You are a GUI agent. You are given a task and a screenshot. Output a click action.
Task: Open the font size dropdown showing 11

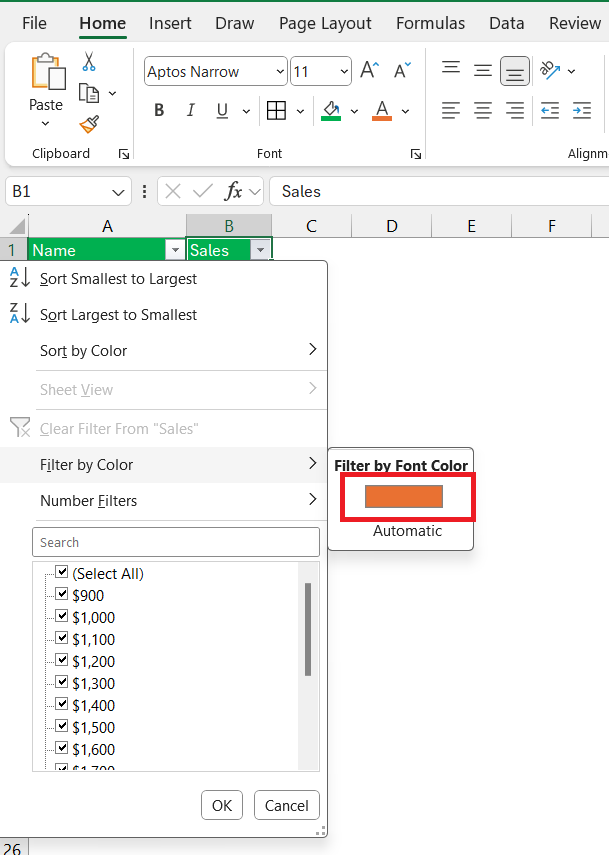click(344, 71)
